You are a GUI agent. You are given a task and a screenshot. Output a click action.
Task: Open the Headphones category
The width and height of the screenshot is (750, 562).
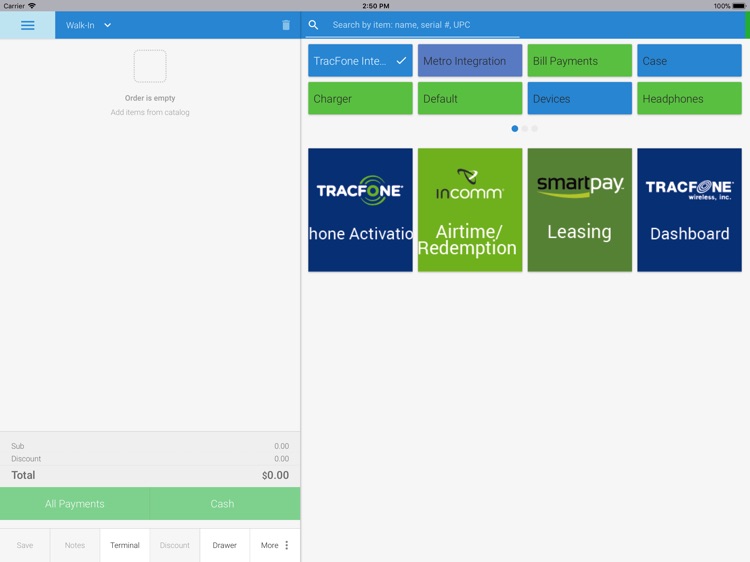tap(689, 99)
